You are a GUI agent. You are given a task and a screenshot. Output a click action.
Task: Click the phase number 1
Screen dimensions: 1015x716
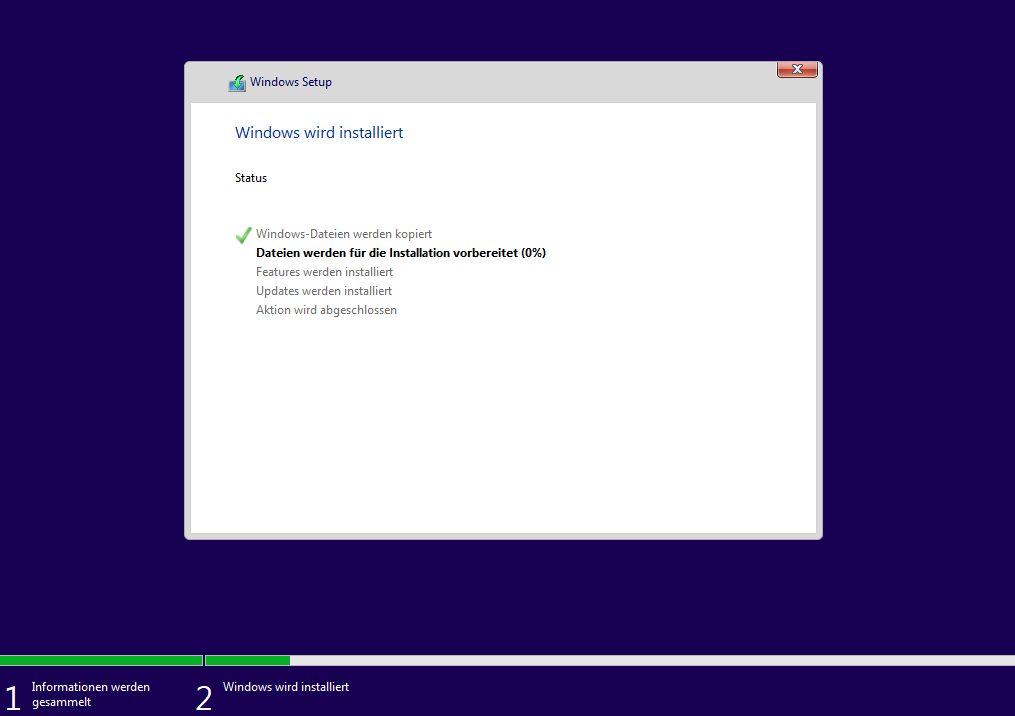[12, 699]
